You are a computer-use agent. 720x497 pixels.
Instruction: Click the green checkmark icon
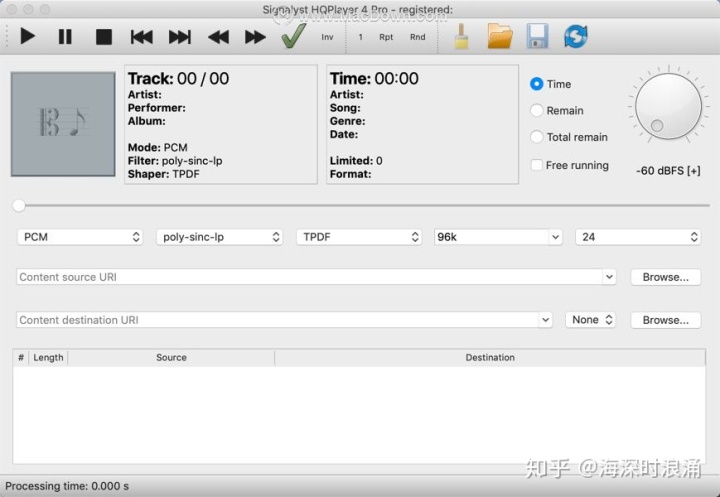click(293, 36)
